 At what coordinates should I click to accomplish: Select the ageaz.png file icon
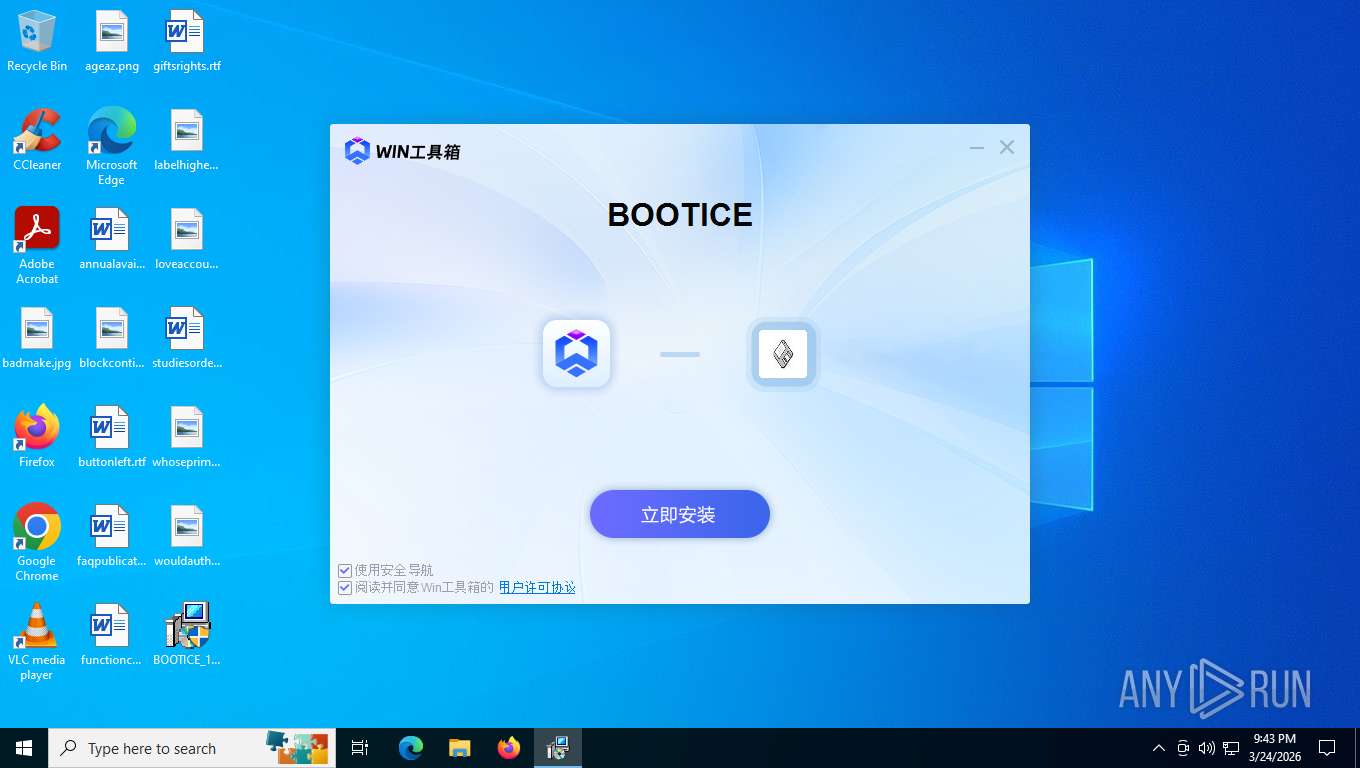(112, 41)
